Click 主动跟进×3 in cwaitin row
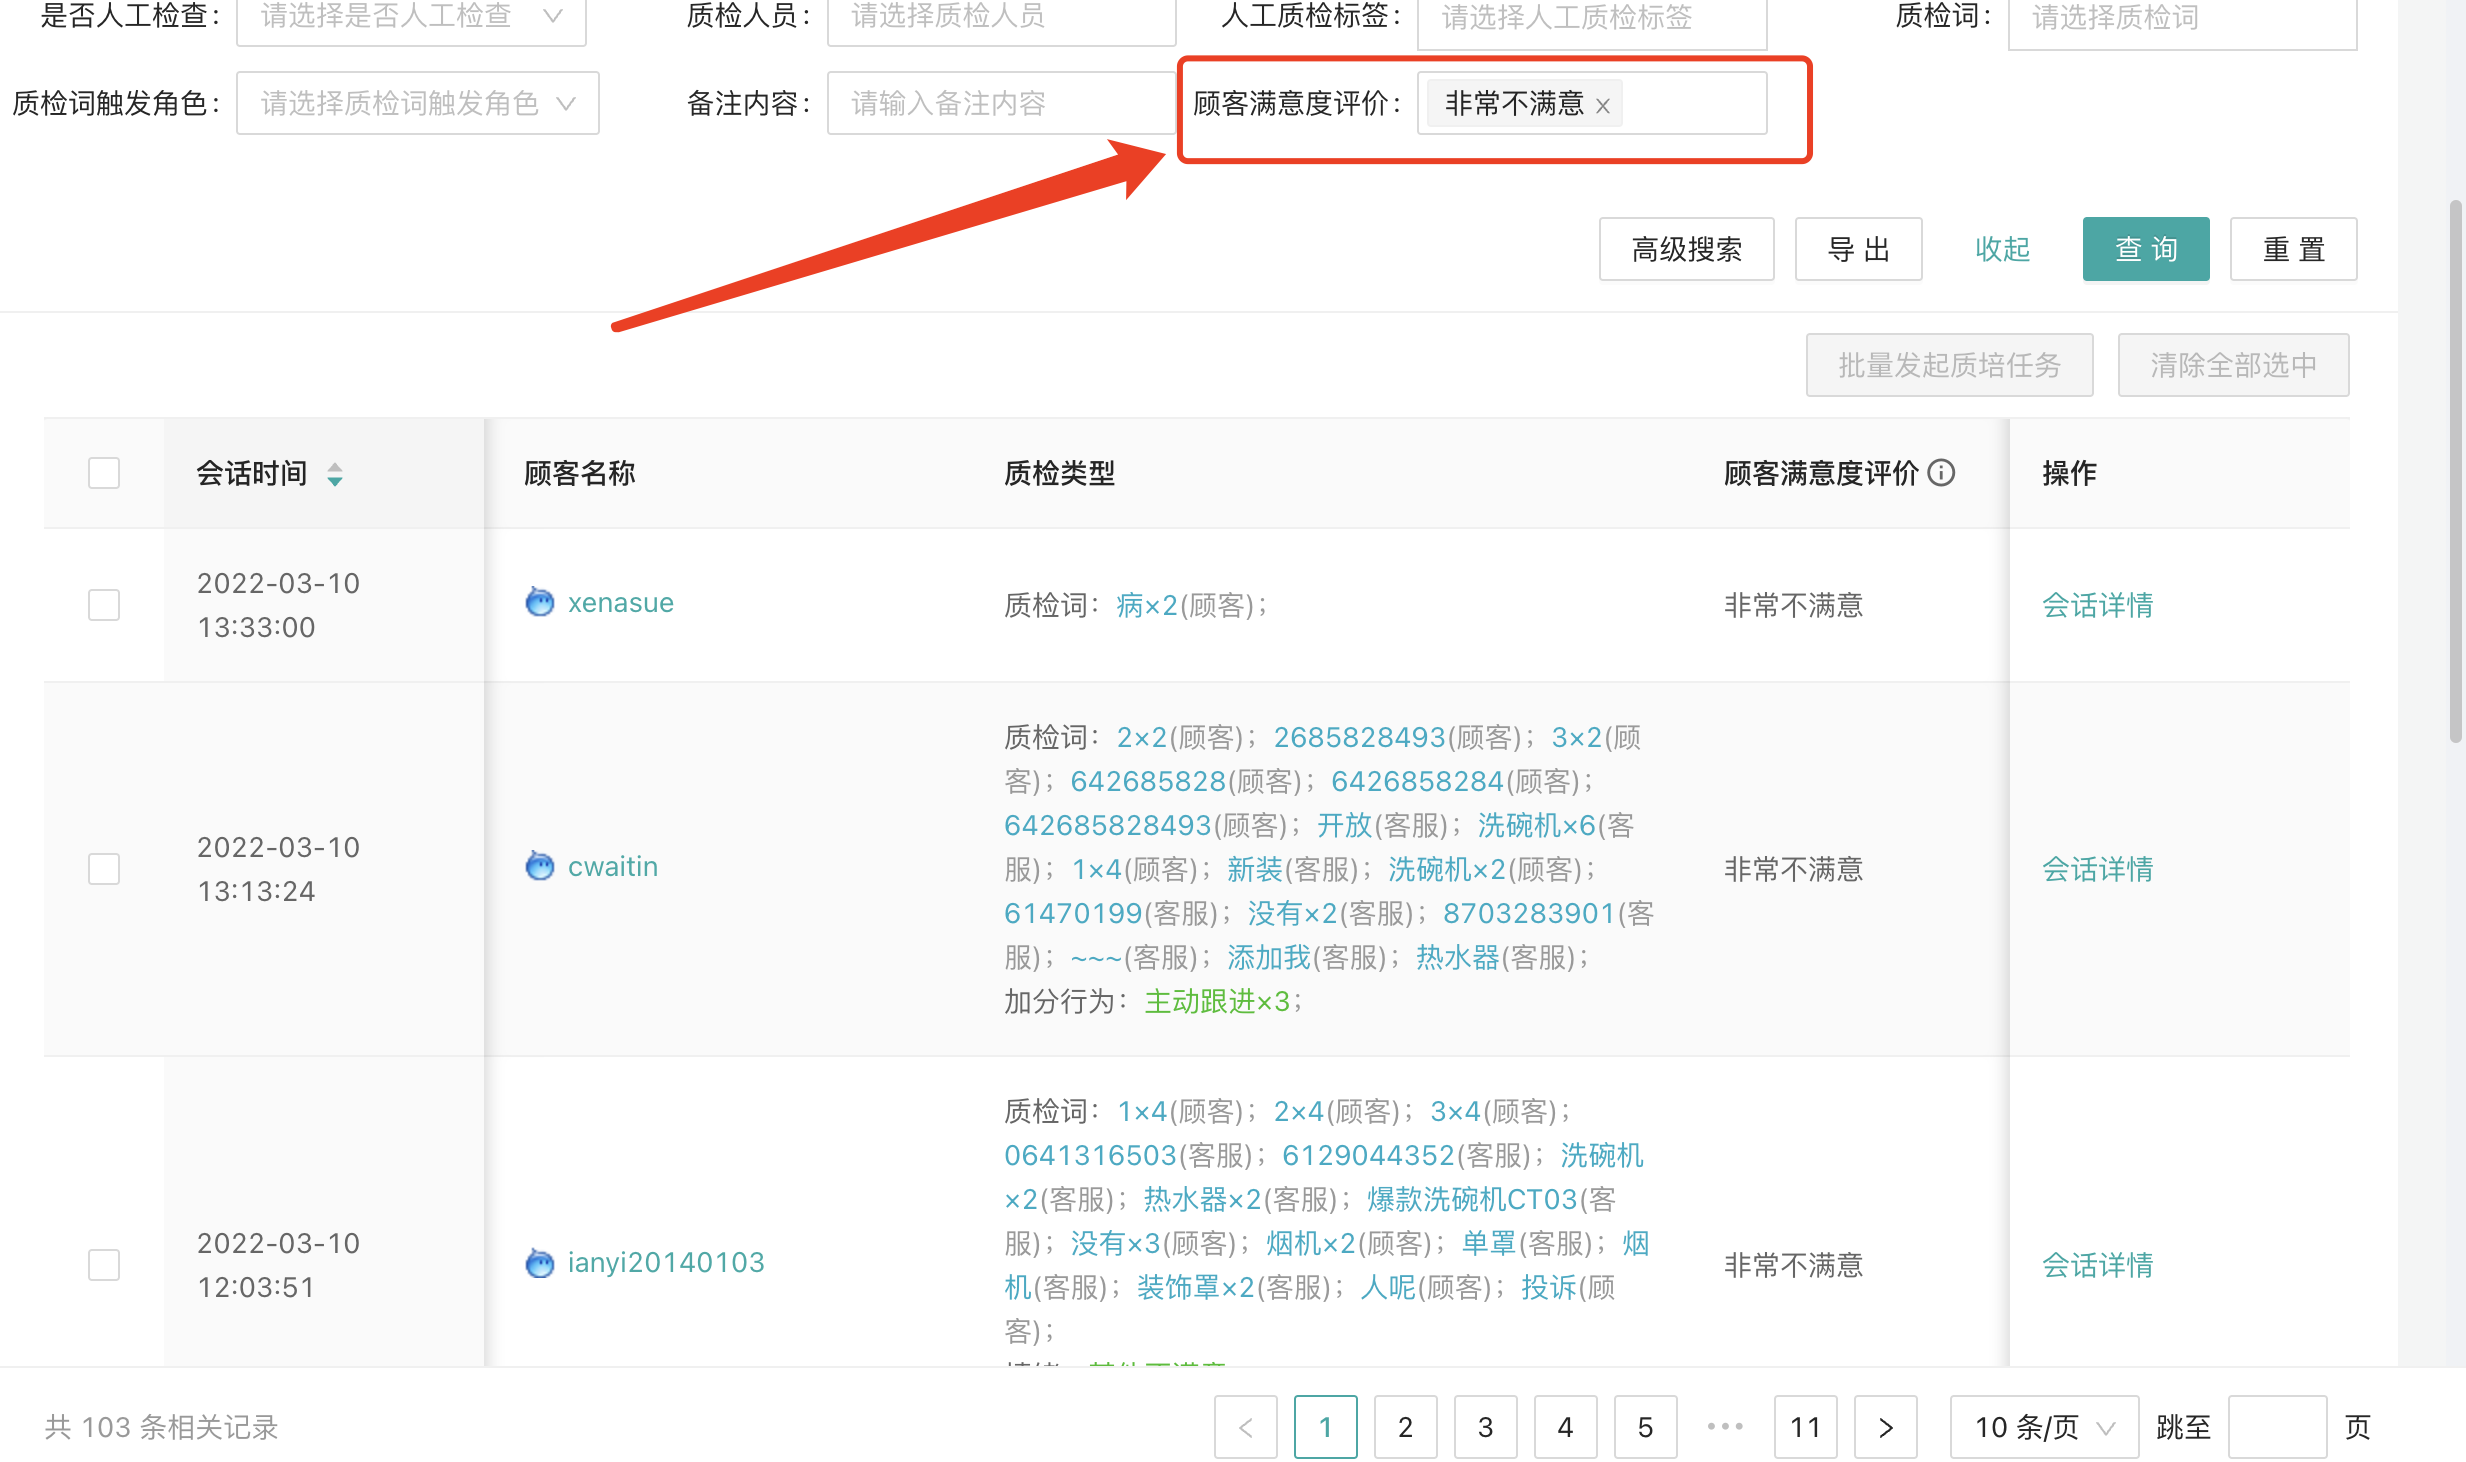This screenshot has width=2466, height=1462. [1217, 1001]
